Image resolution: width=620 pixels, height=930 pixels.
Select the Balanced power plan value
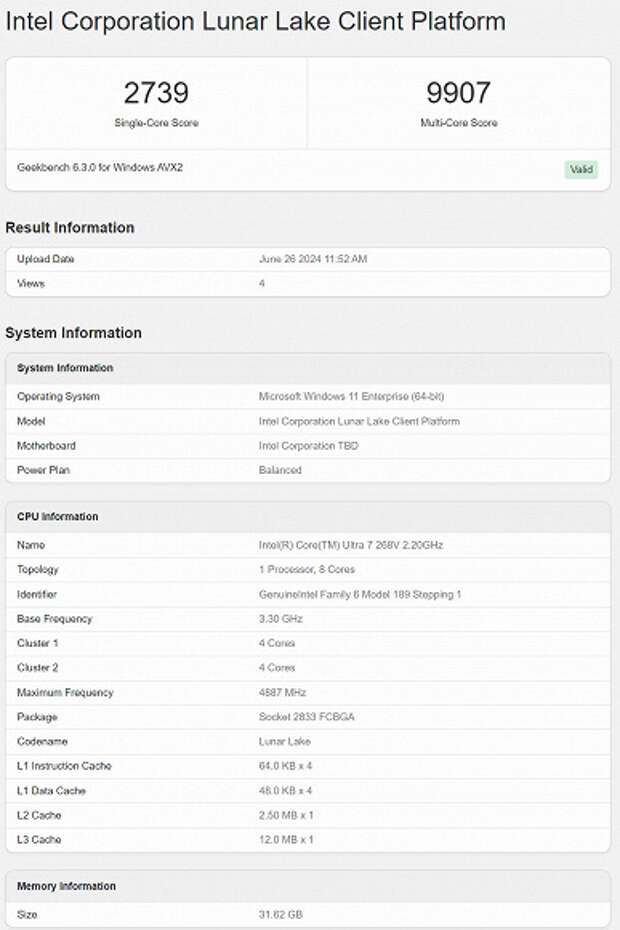point(280,470)
